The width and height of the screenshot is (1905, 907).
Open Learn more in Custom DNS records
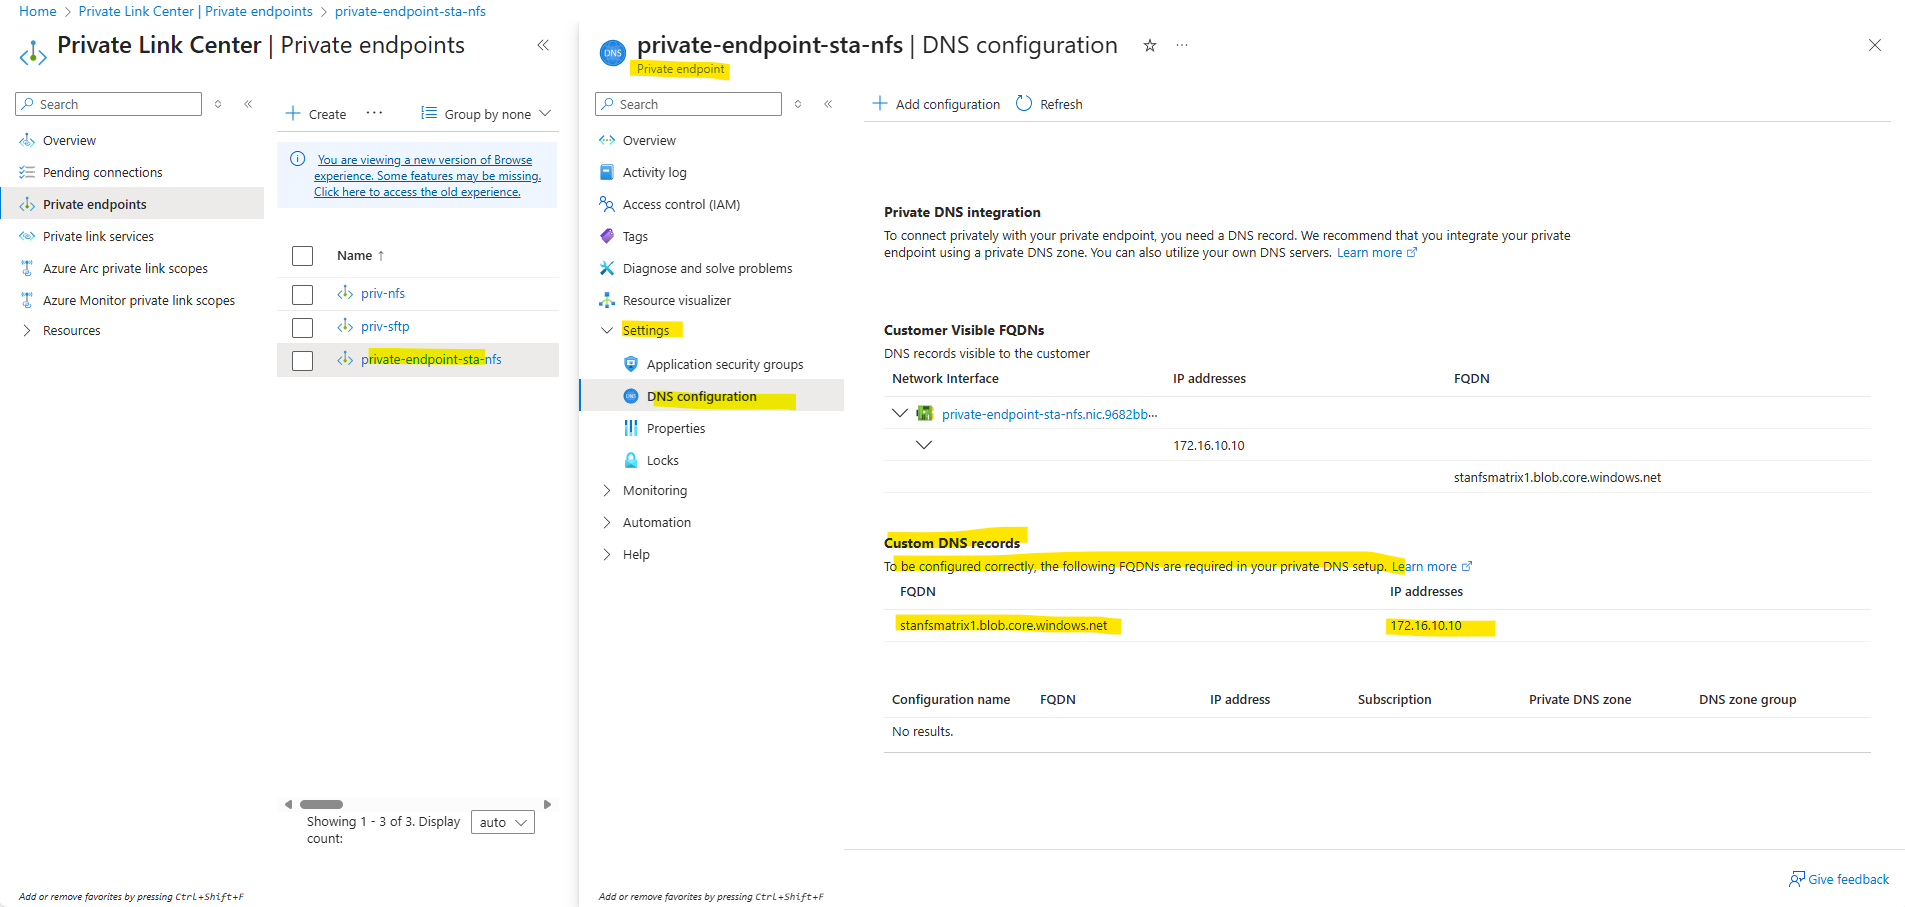click(1432, 566)
